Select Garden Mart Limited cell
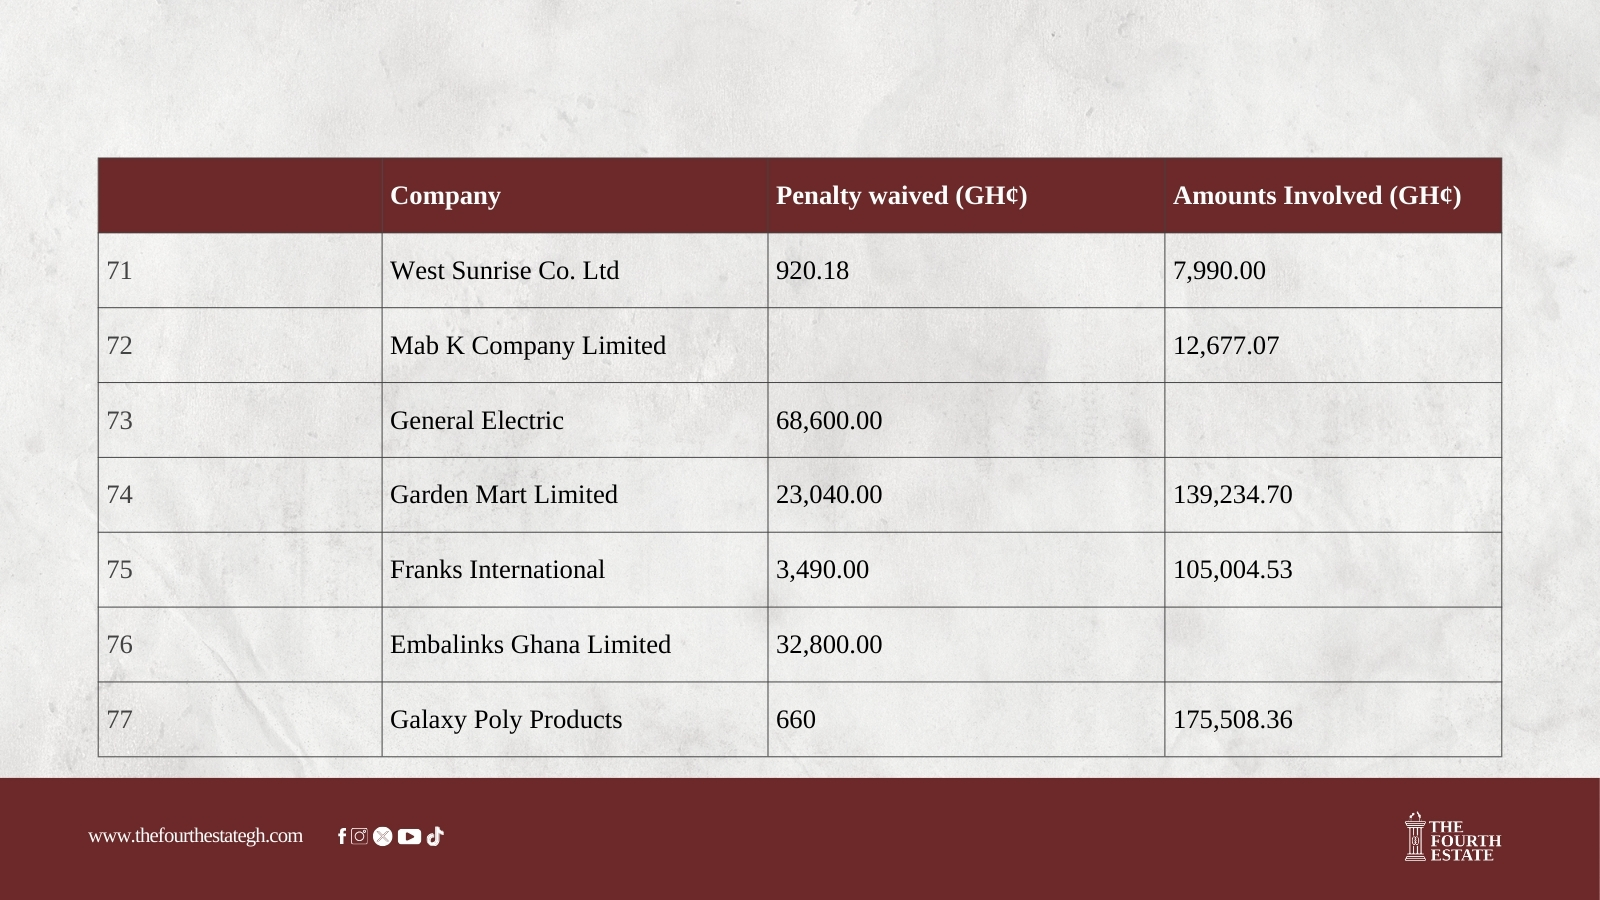Screen dimensions: 1600x900 click(x=575, y=495)
